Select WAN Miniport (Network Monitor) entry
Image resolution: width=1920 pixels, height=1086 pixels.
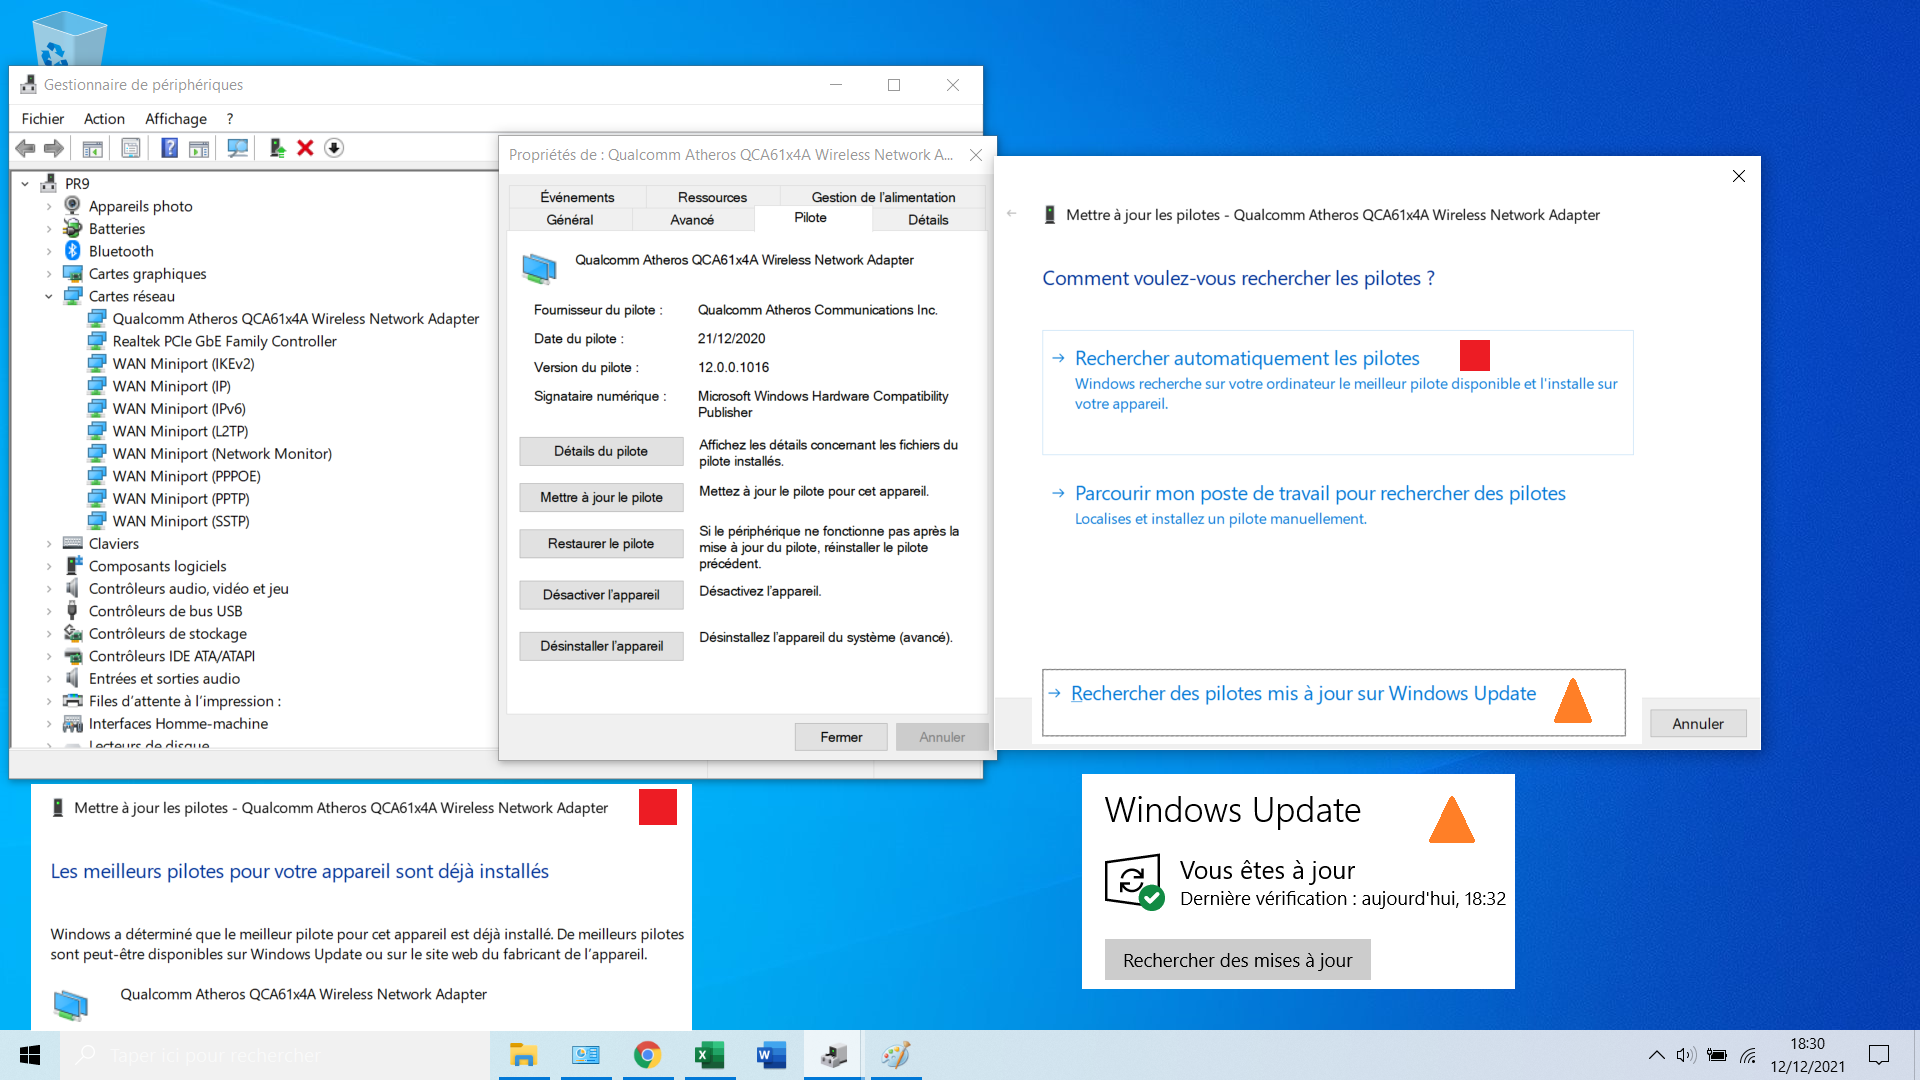222,454
